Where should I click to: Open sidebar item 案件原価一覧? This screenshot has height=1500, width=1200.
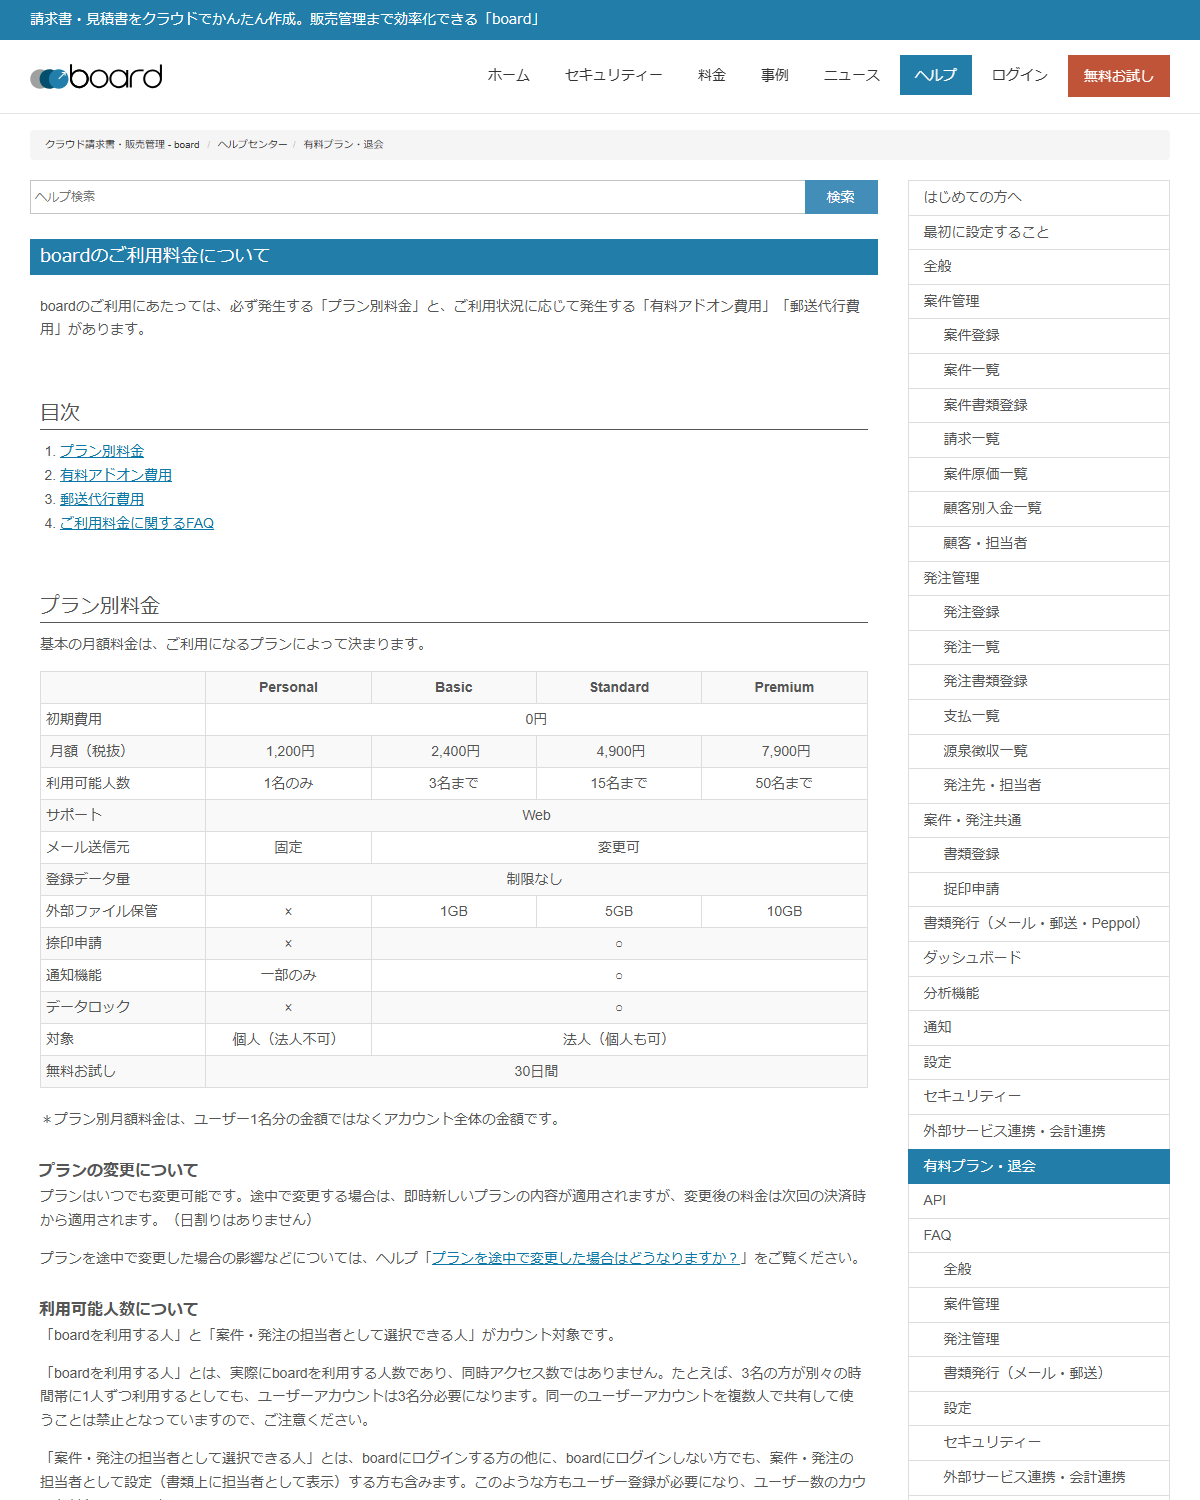pyautogui.click(x=1038, y=474)
